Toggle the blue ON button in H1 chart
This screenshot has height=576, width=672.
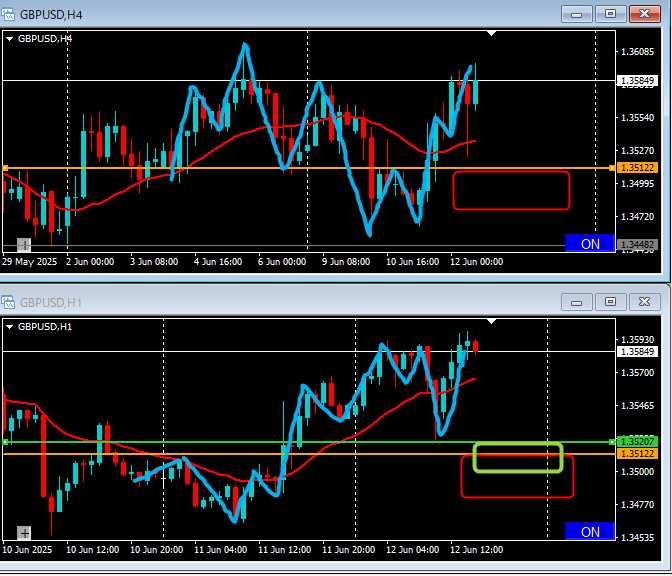[590, 531]
